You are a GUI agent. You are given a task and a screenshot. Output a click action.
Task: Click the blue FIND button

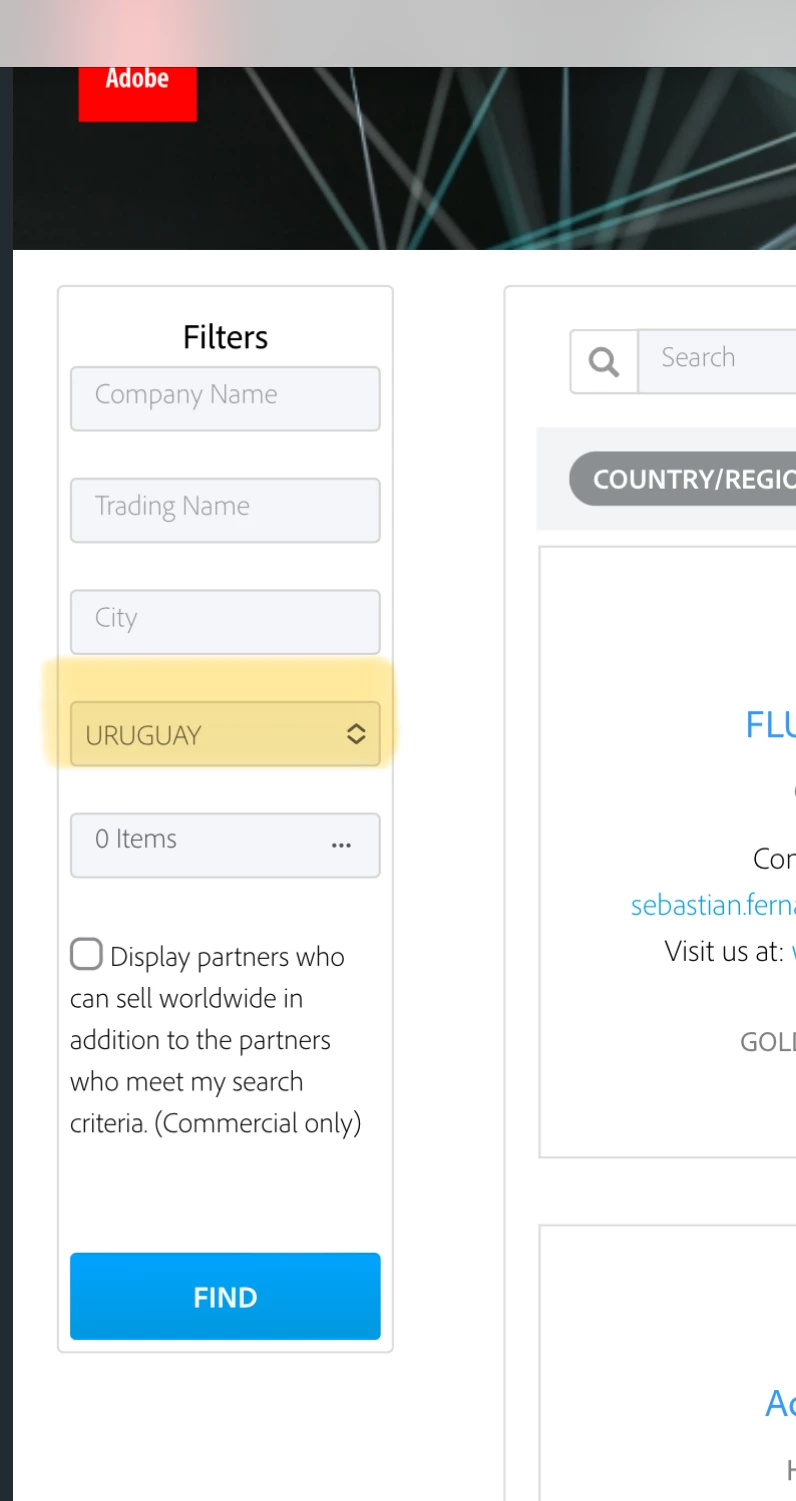click(x=225, y=1296)
